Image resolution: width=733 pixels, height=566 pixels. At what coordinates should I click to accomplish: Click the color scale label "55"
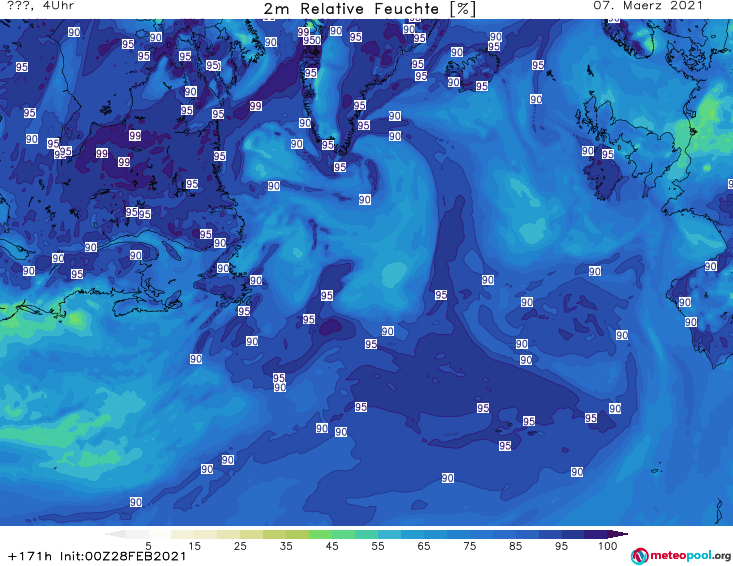click(378, 546)
